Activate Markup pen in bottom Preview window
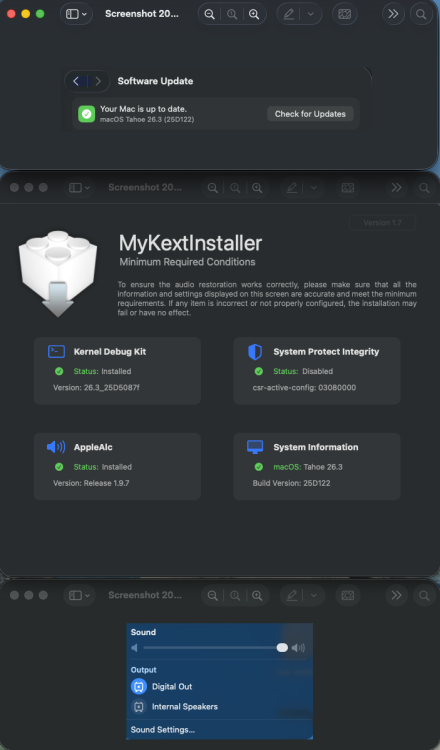440x750 pixels. 292,596
